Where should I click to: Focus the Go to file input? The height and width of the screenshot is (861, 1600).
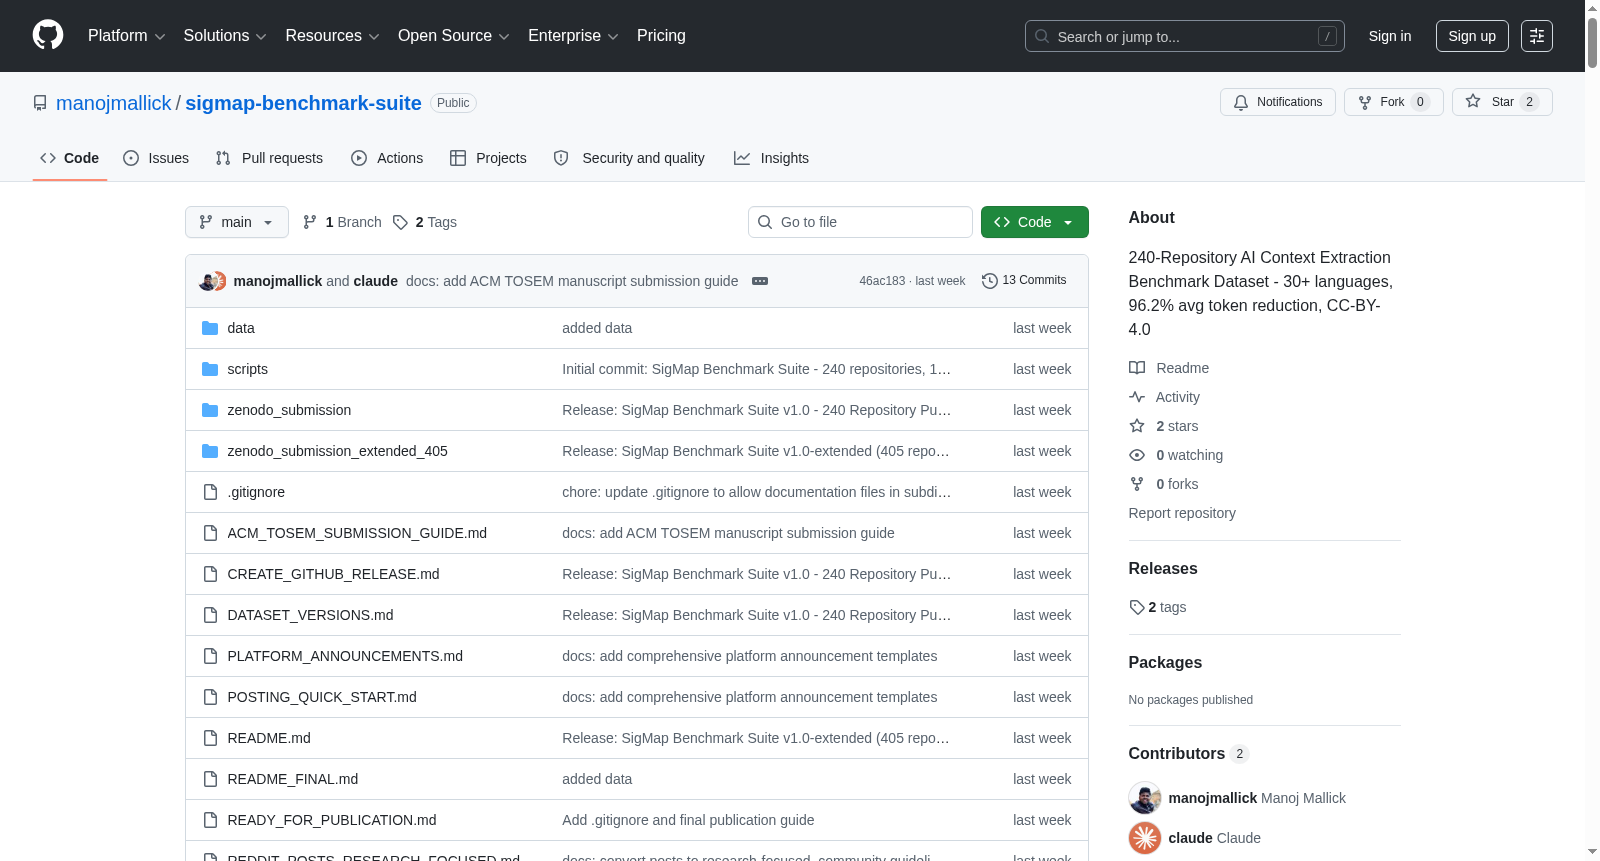(x=860, y=222)
